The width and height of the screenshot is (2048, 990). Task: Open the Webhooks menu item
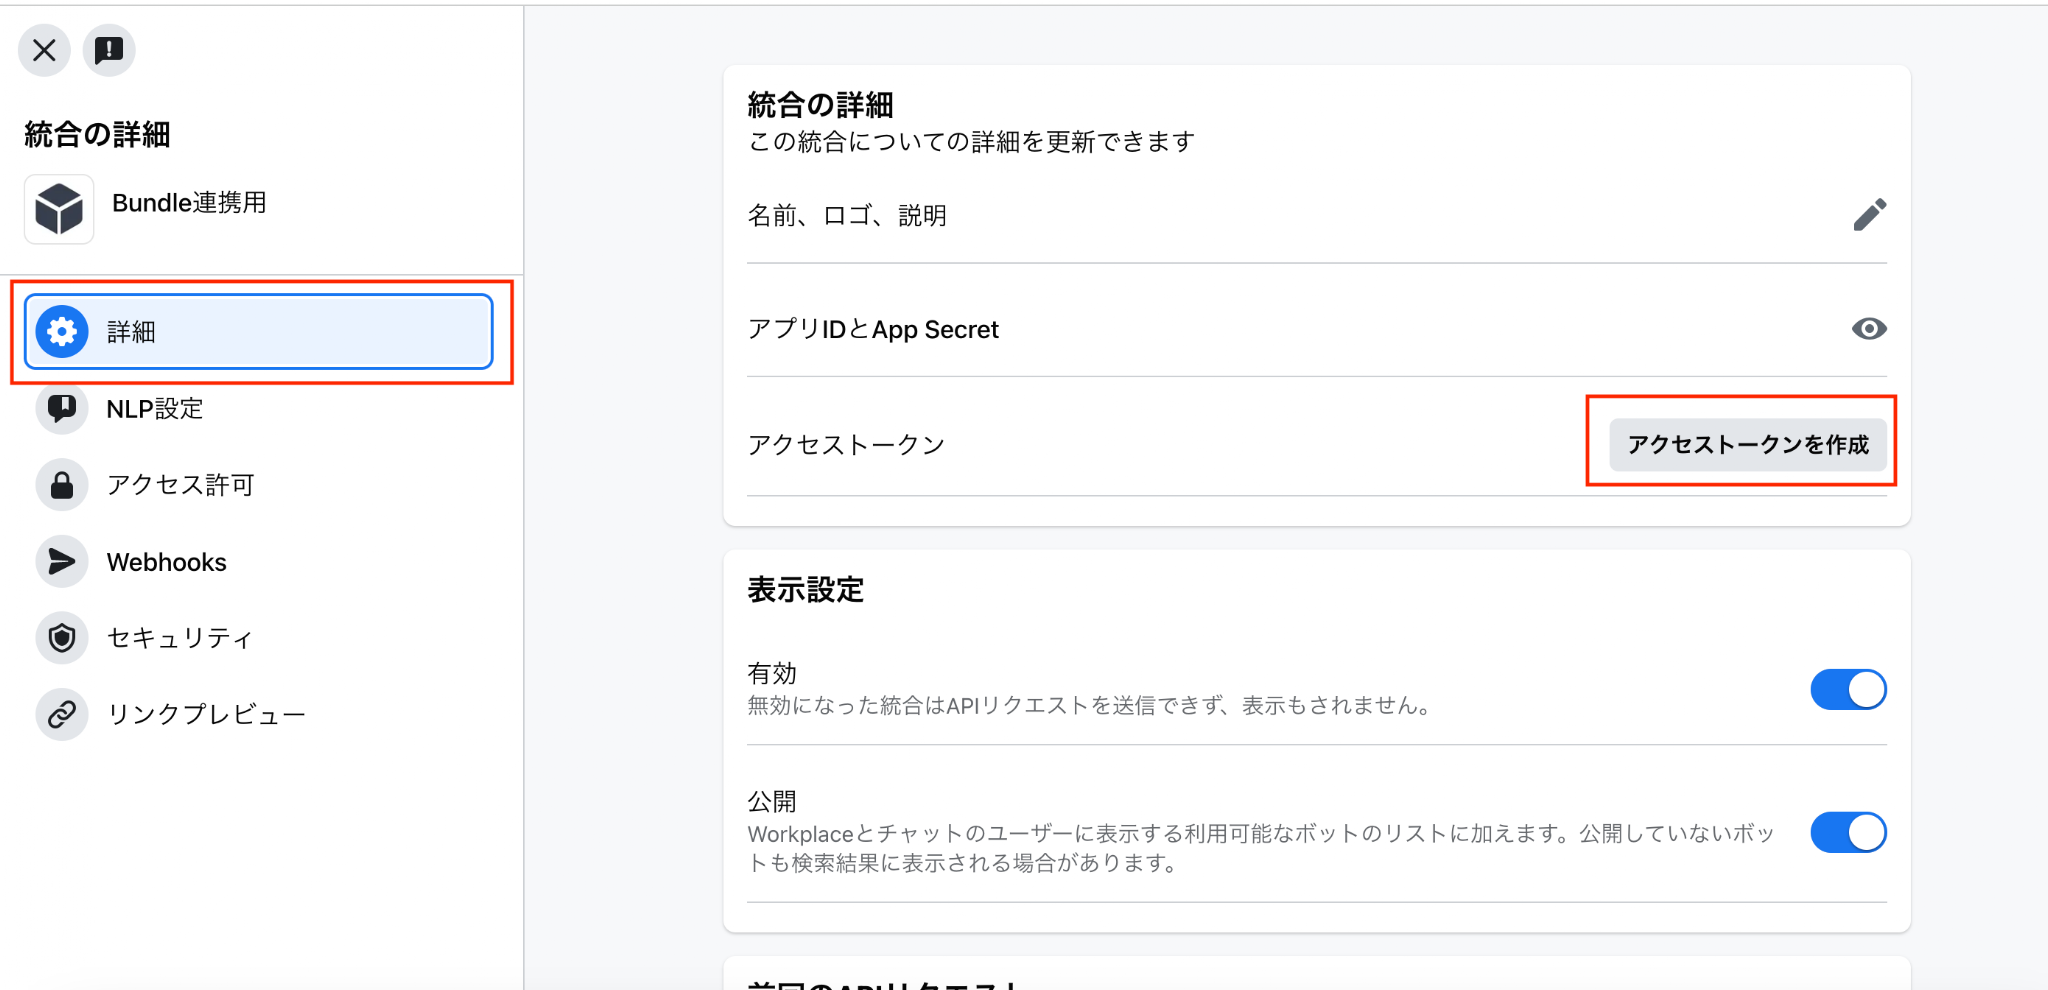coord(259,562)
